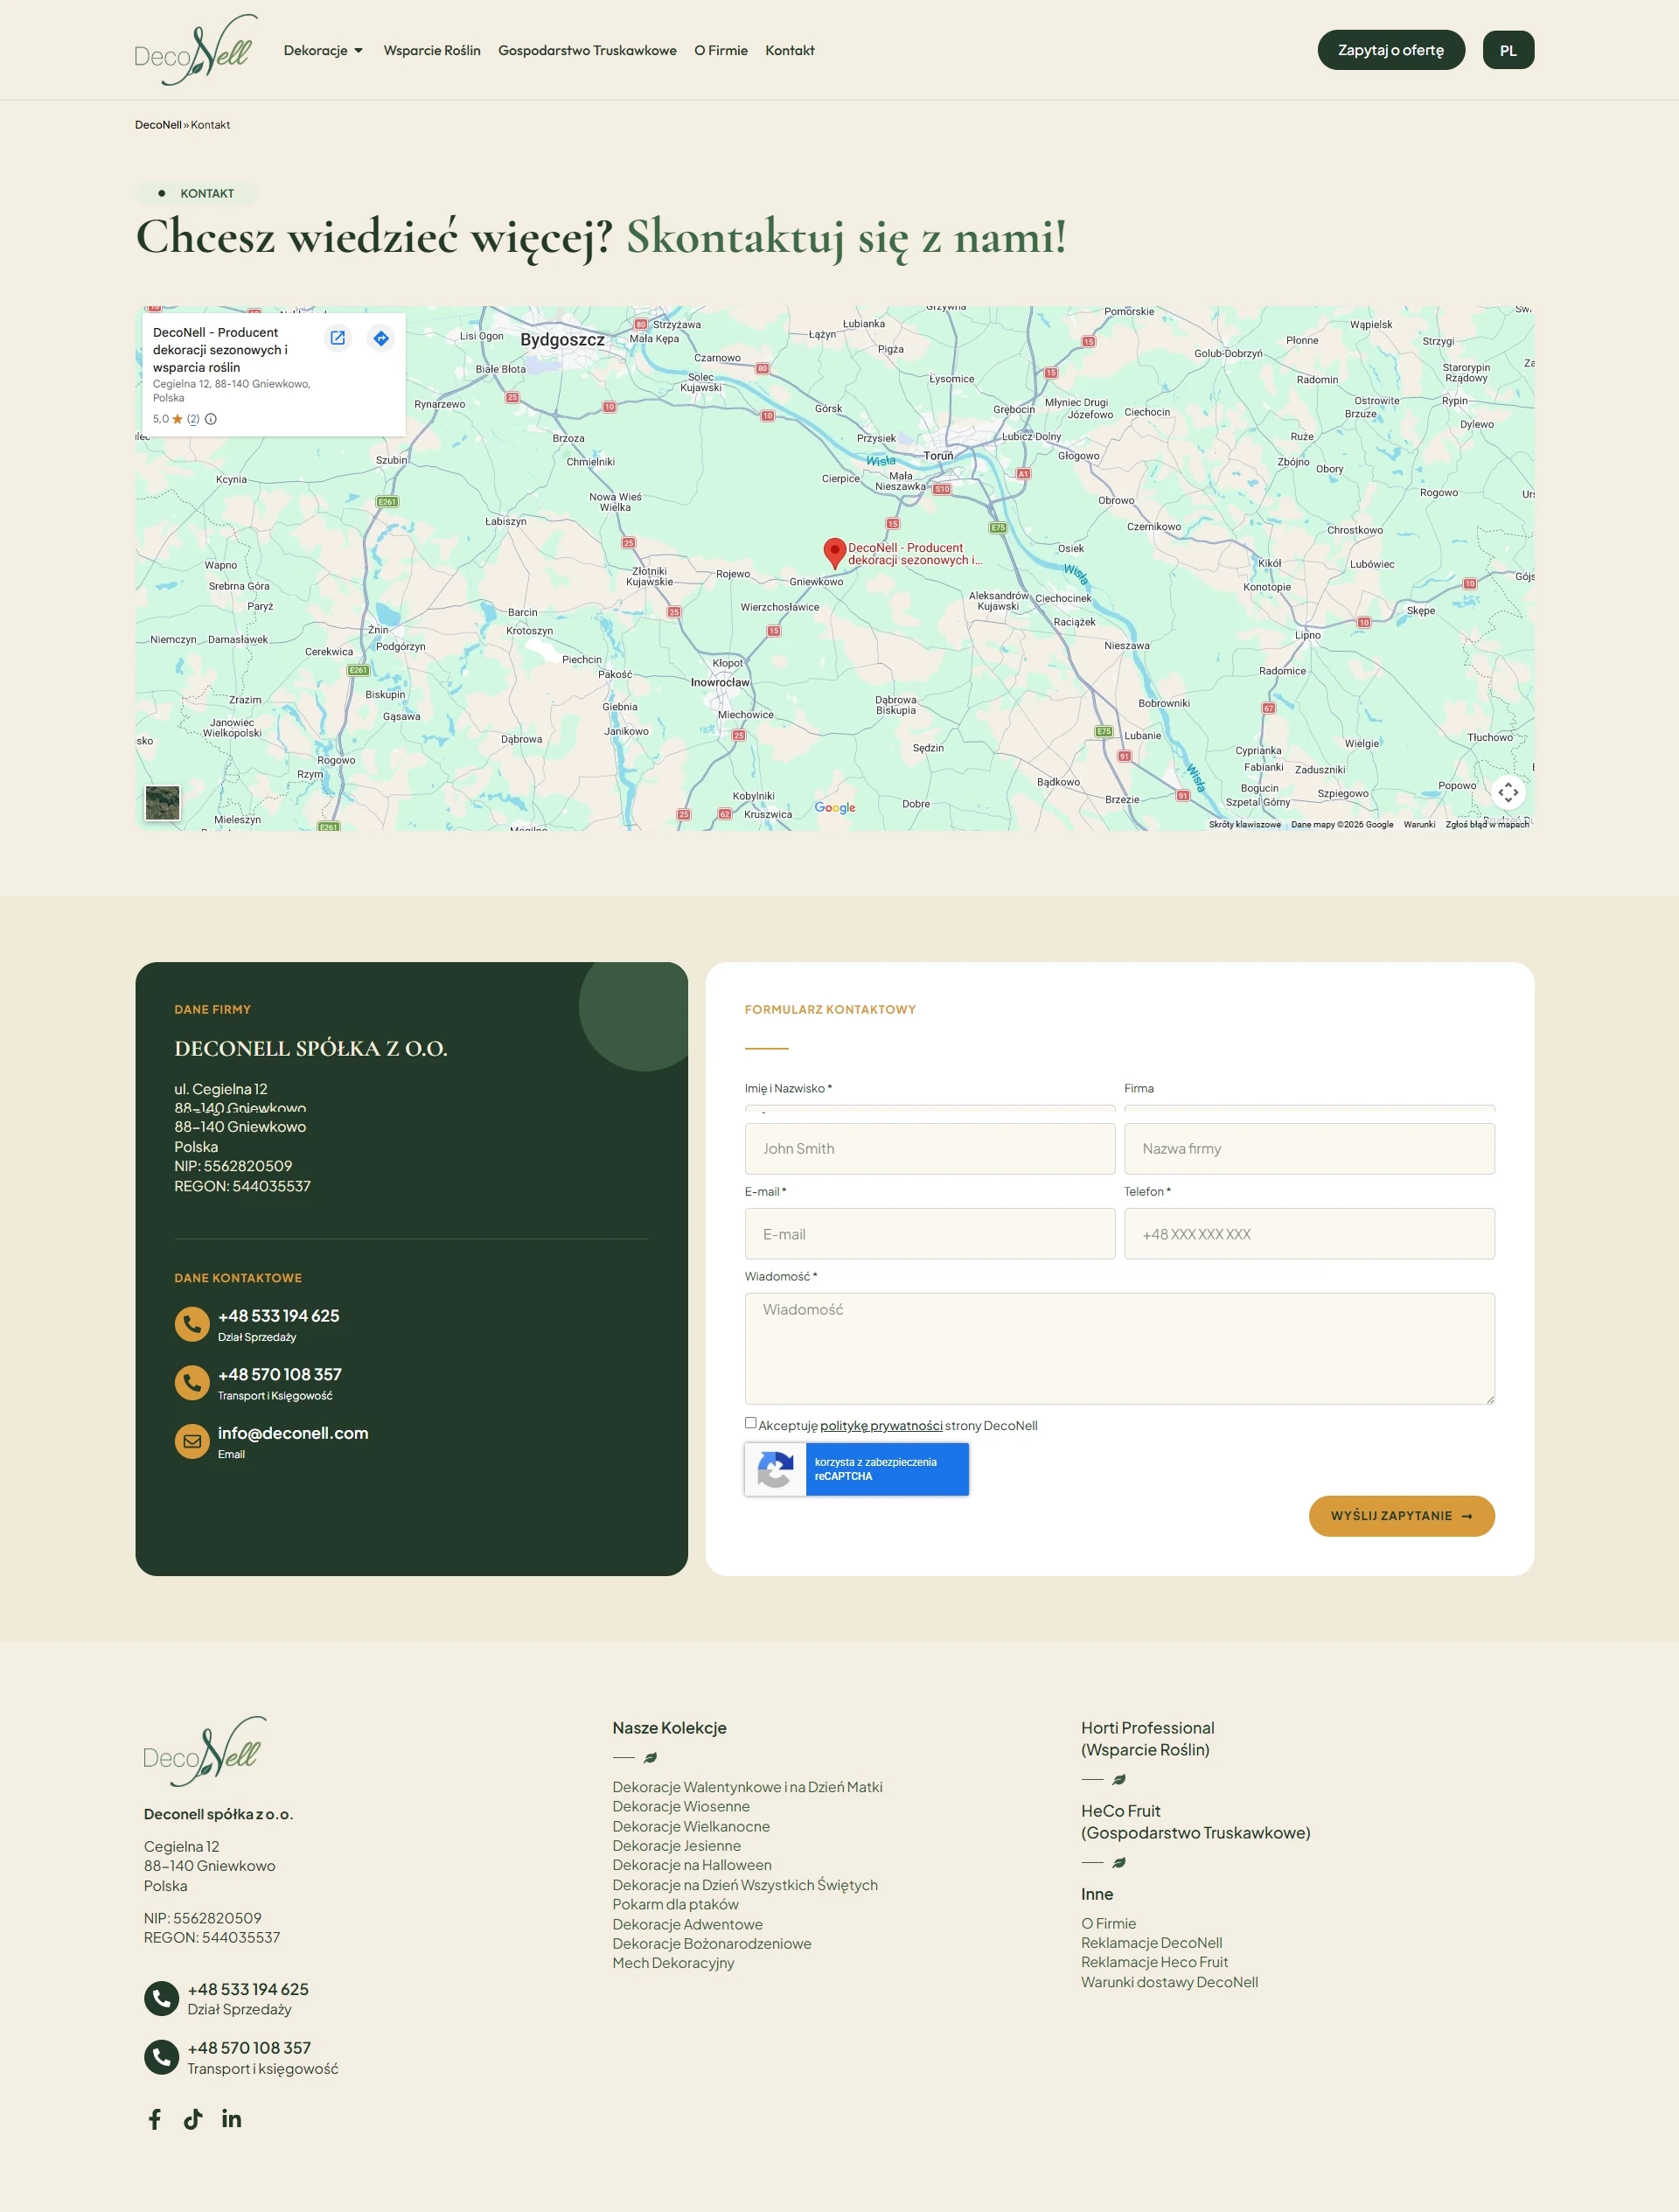Screen dimensions: 1679x2212
Task: Click the red DecoNell map pin
Action: click(834, 553)
